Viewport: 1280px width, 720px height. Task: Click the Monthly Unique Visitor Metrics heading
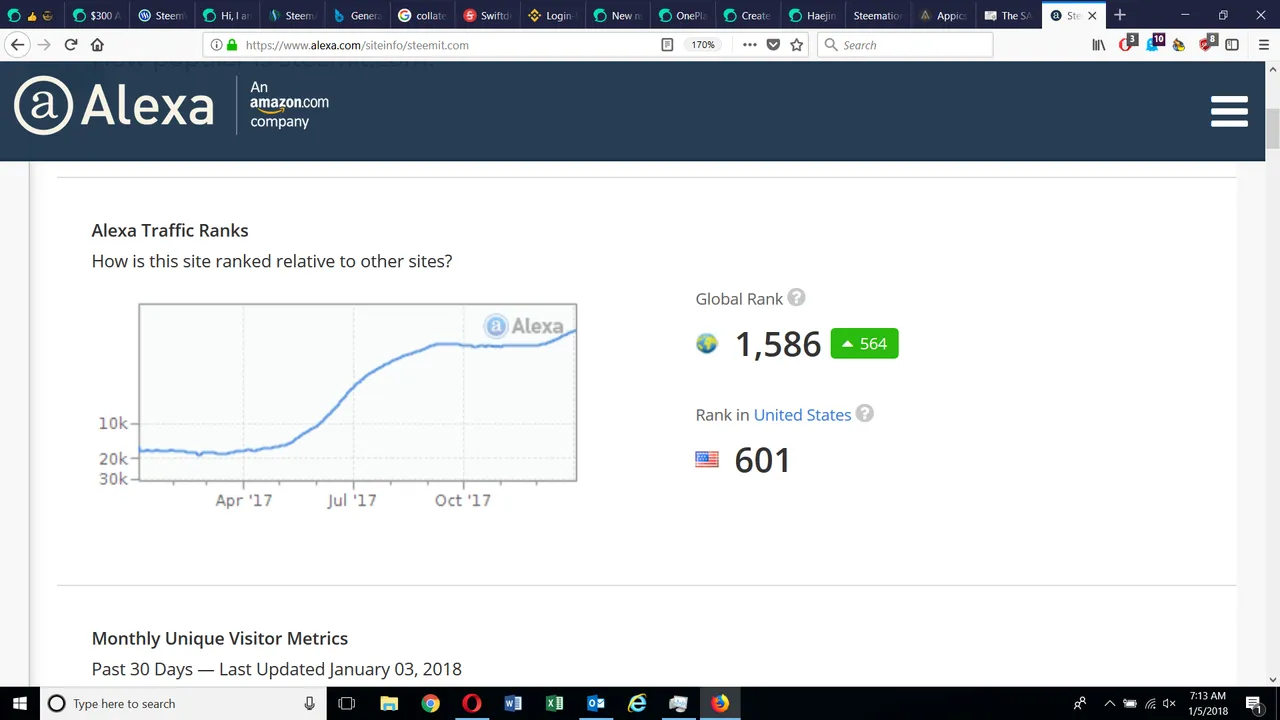point(220,638)
